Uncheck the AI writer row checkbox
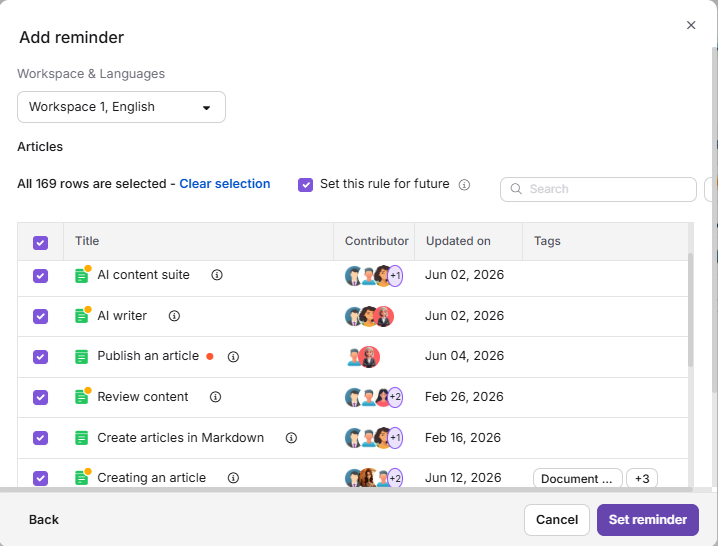 (40, 316)
